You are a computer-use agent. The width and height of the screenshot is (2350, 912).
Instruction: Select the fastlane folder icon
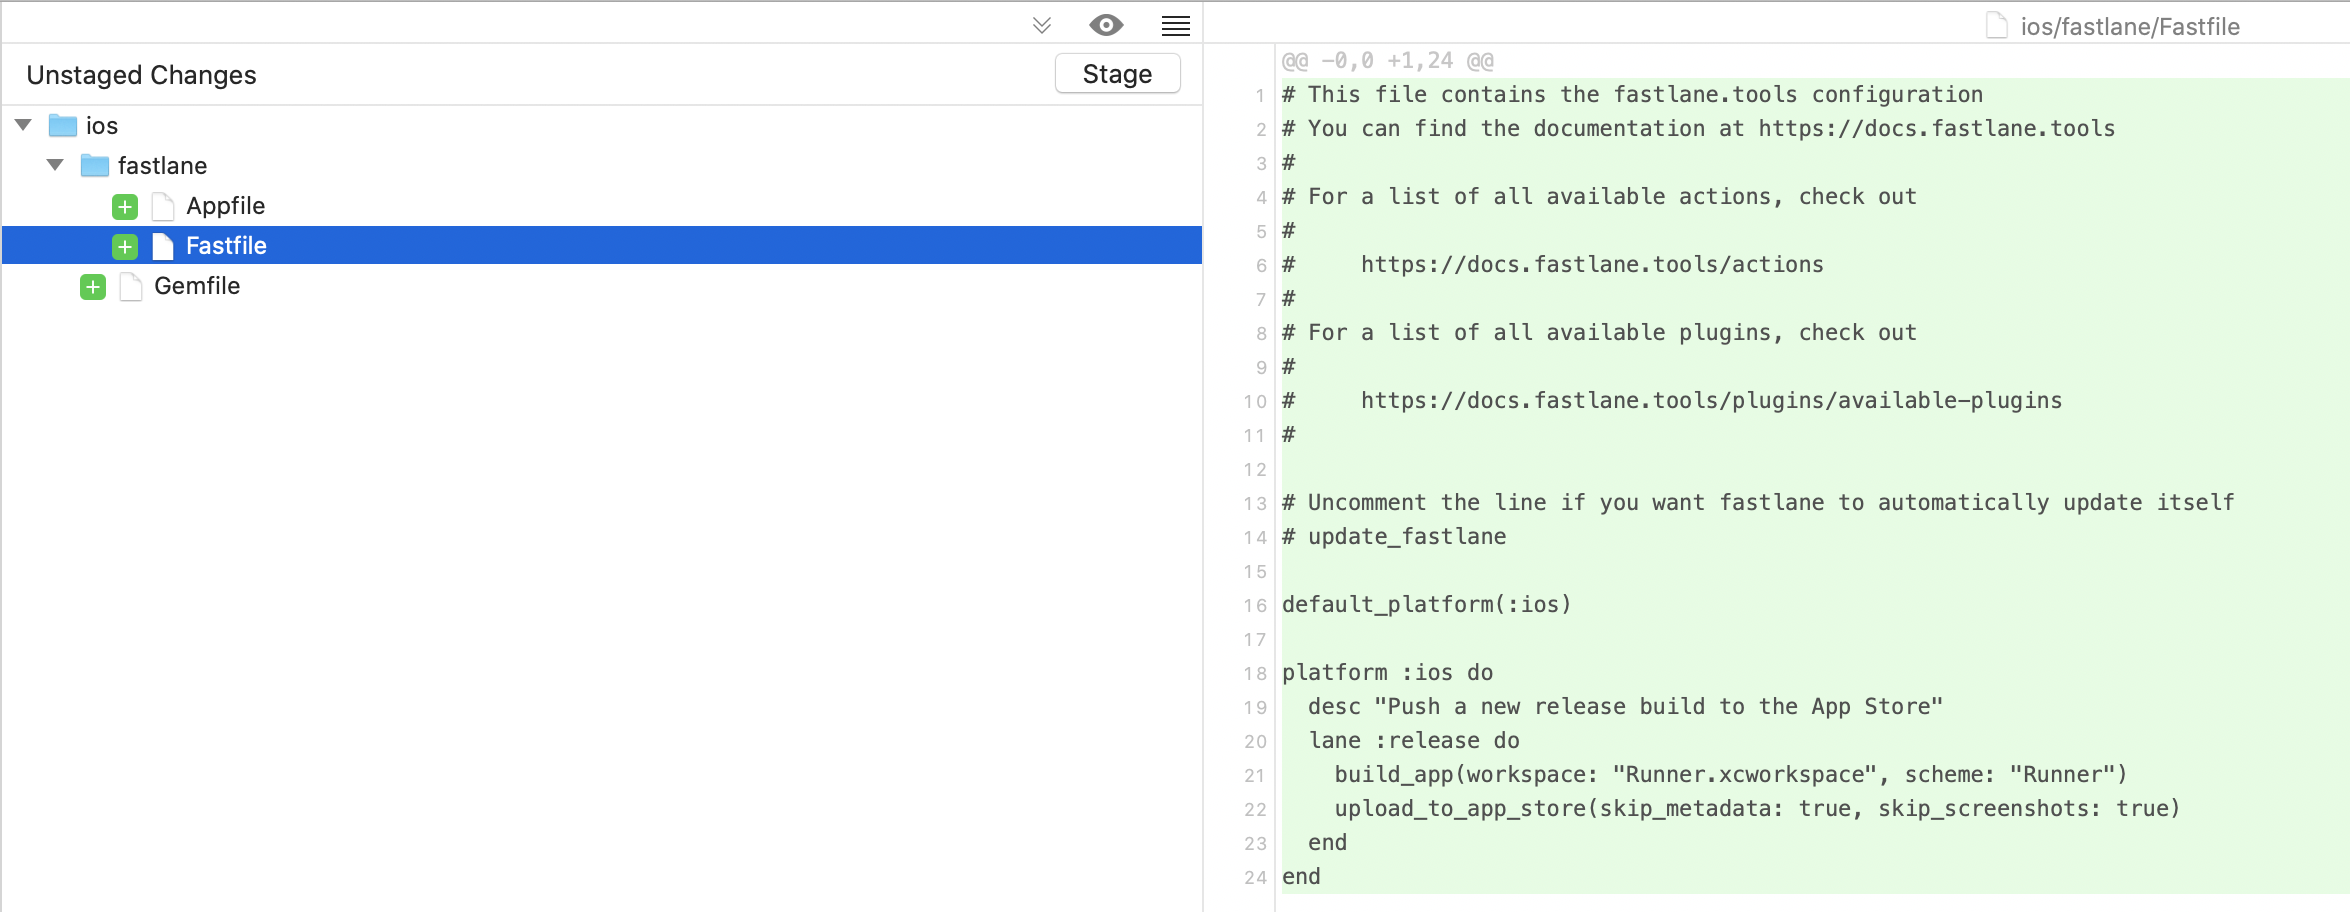click(x=95, y=166)
